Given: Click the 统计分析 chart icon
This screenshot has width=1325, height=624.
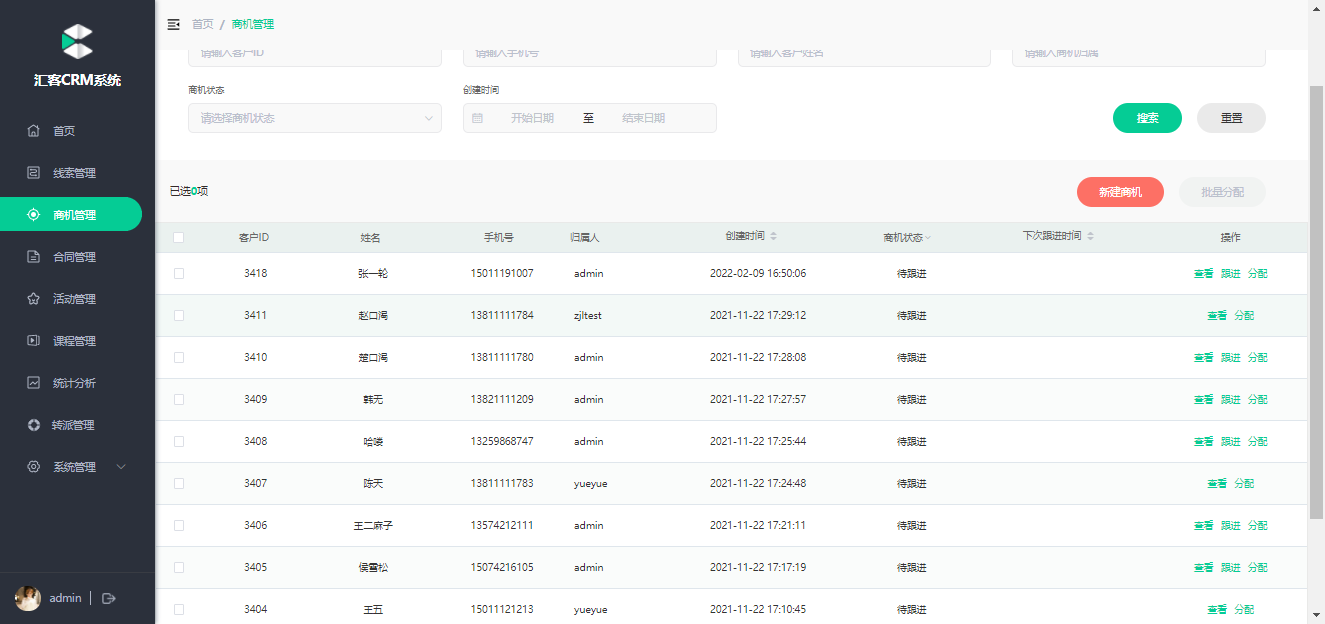Looking at the screenshot, I should (x=33, y=383).
